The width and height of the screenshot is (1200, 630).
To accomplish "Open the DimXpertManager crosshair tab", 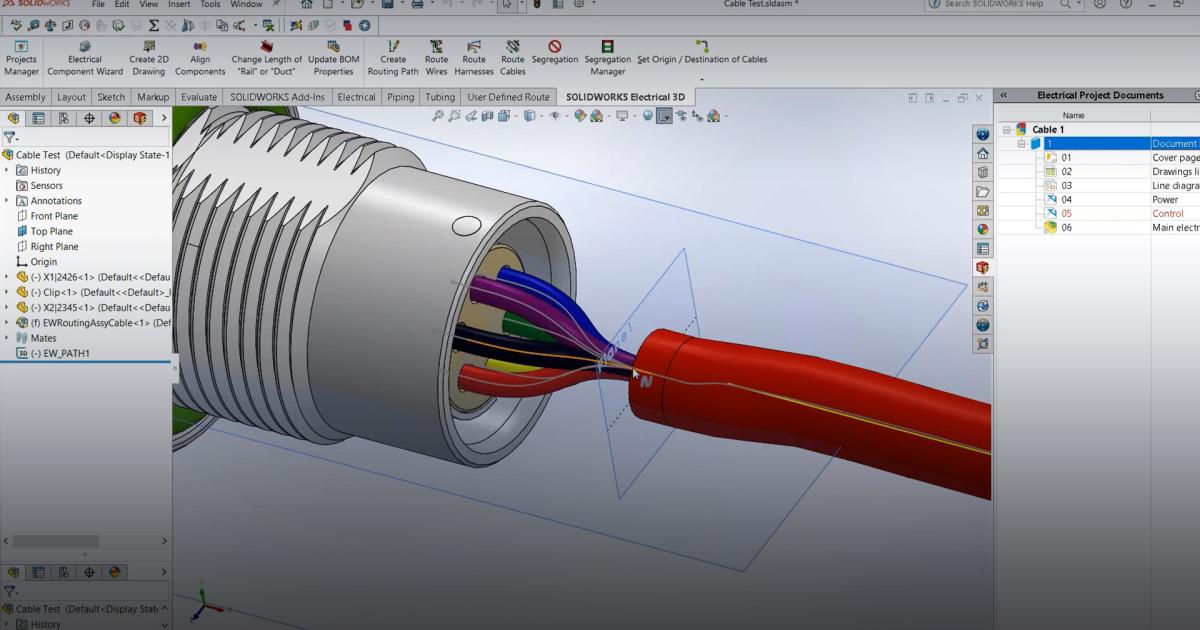I will 89,118.
